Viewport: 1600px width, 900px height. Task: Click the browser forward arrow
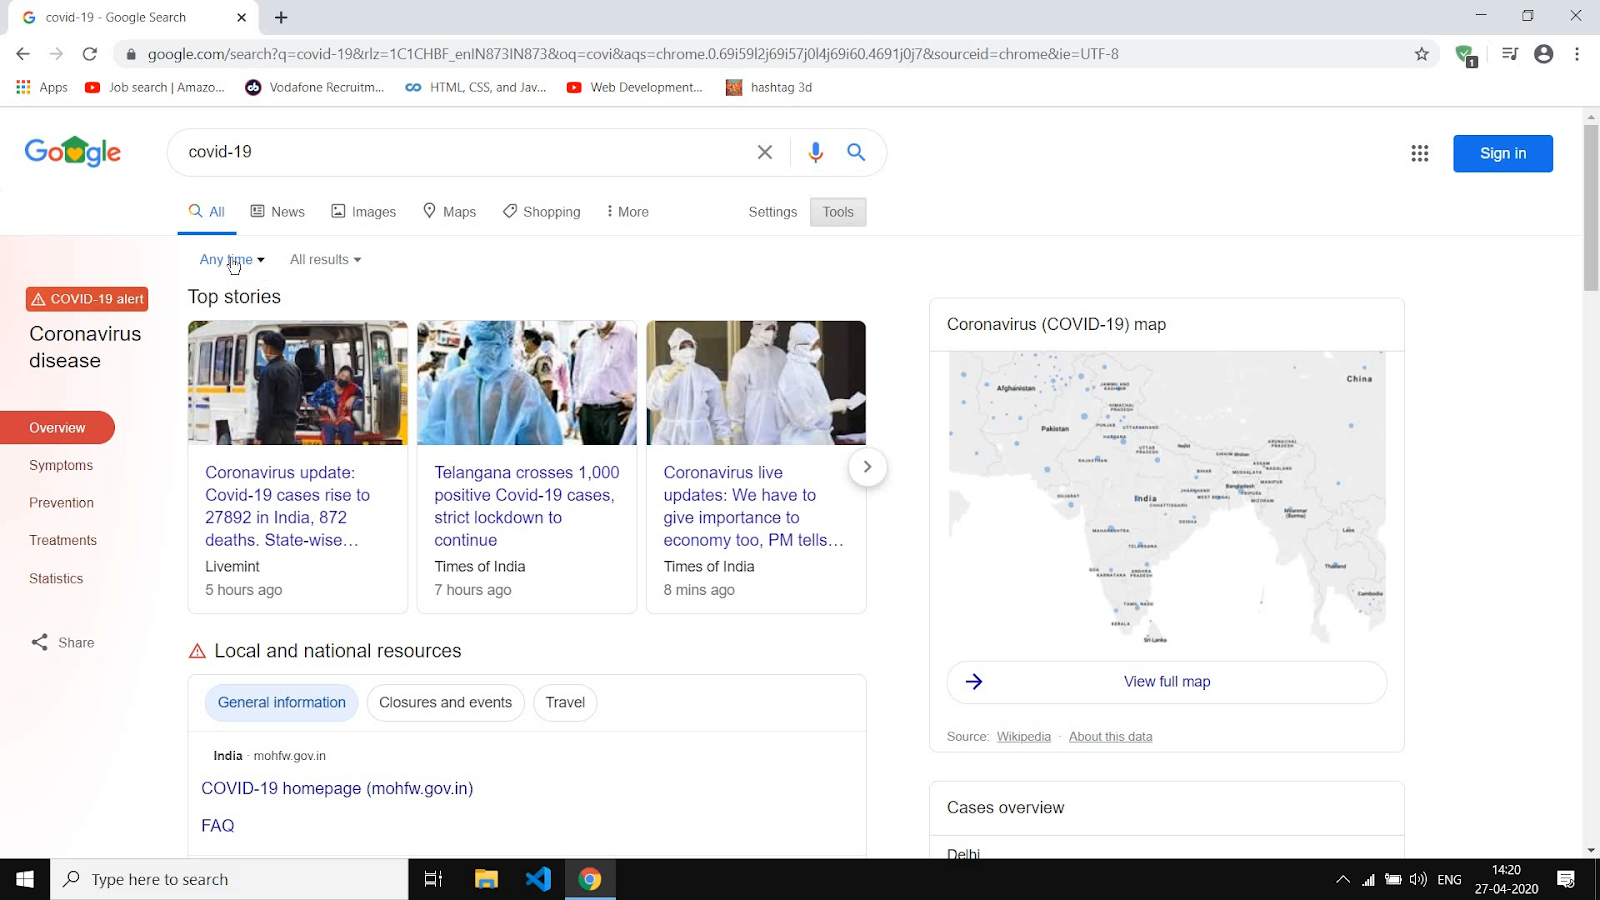56,54
